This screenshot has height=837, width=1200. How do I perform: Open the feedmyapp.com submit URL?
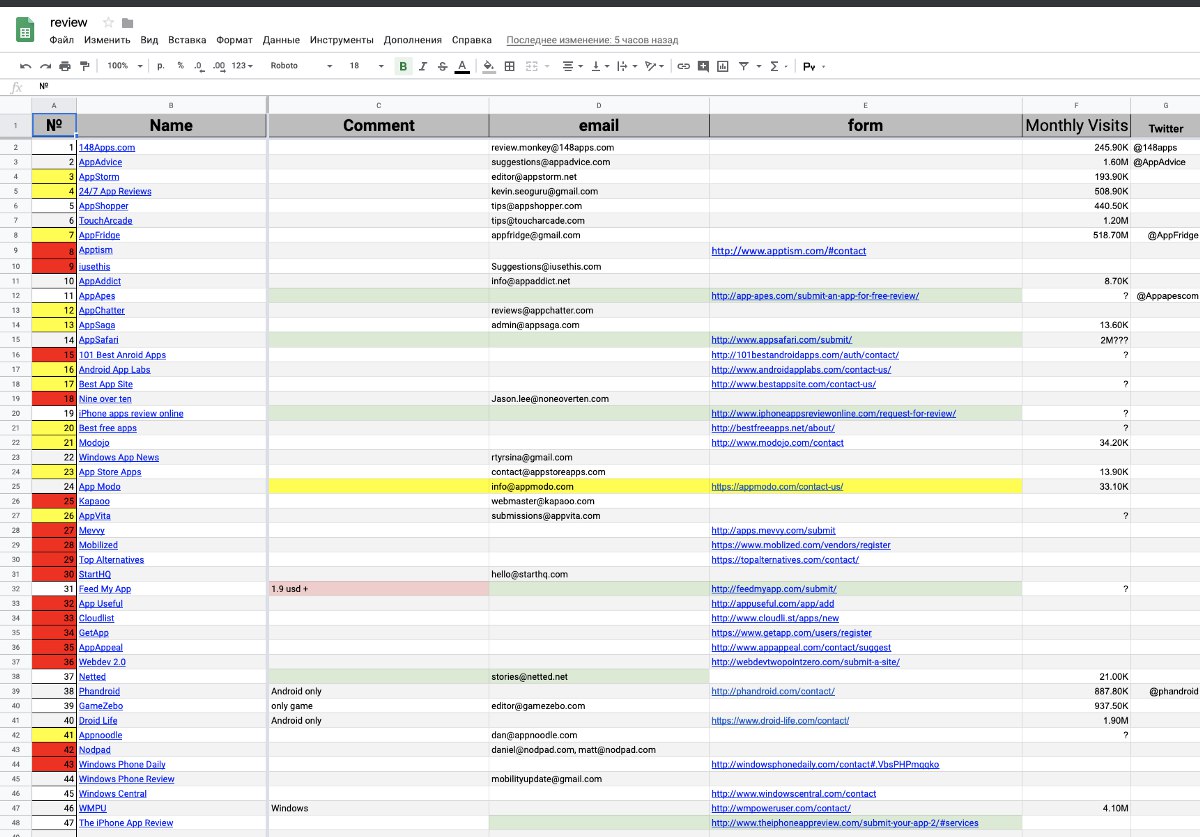point(773,589)
